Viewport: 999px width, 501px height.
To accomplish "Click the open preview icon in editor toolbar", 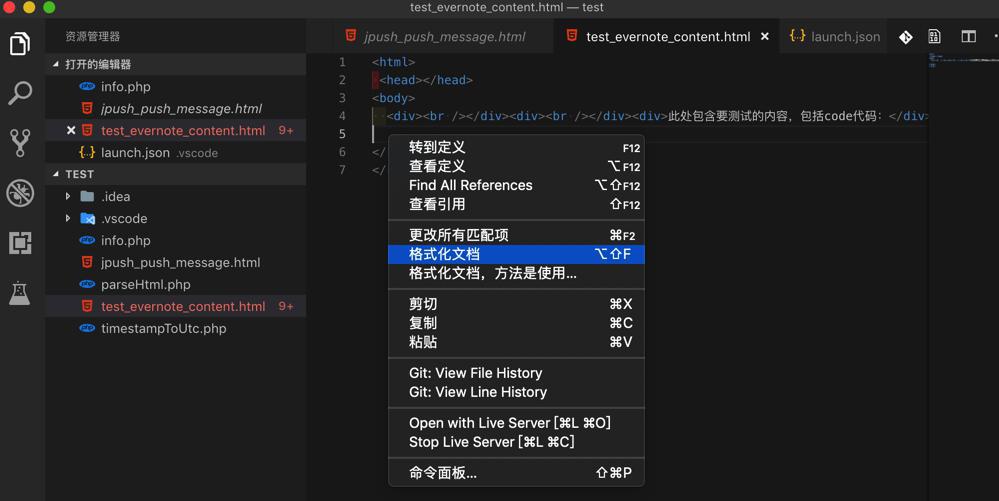I will [x=935, y=37].
